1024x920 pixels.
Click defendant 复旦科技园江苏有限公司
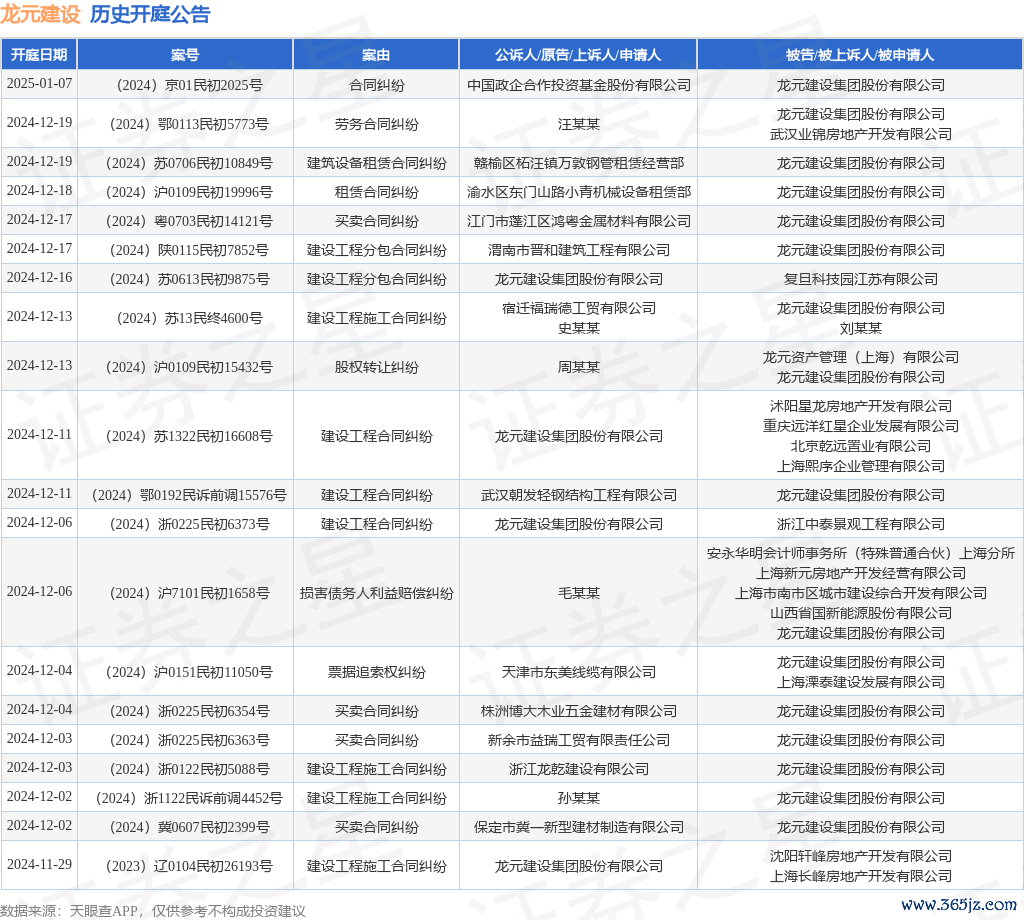click(x=861, y=279)
